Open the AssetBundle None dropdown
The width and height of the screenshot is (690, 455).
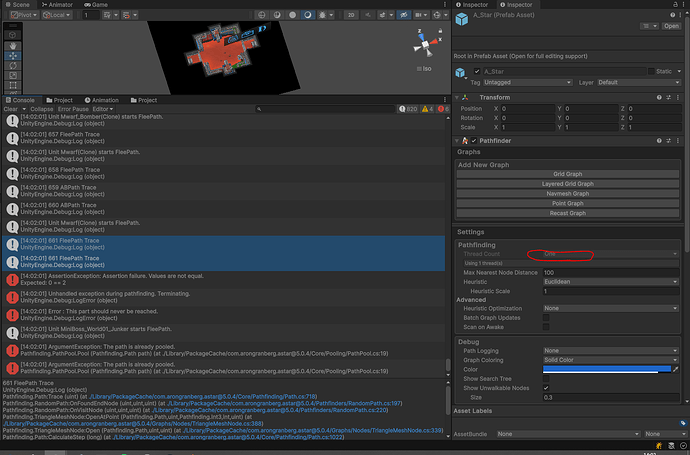point(568,434)
